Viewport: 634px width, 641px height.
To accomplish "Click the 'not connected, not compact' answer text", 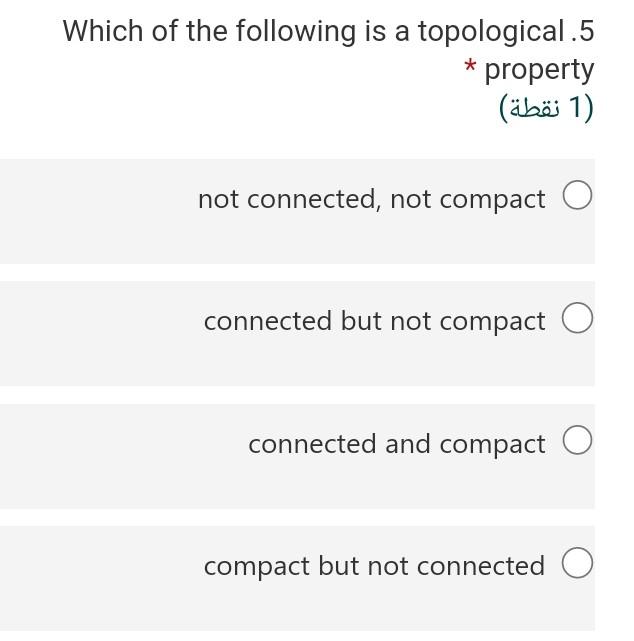I will point(372,199).
